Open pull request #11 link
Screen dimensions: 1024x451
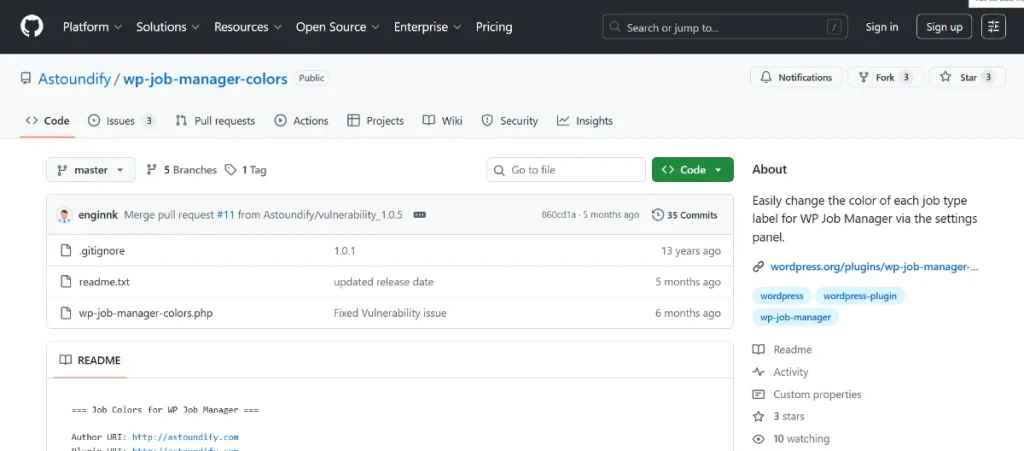[225, 215]
